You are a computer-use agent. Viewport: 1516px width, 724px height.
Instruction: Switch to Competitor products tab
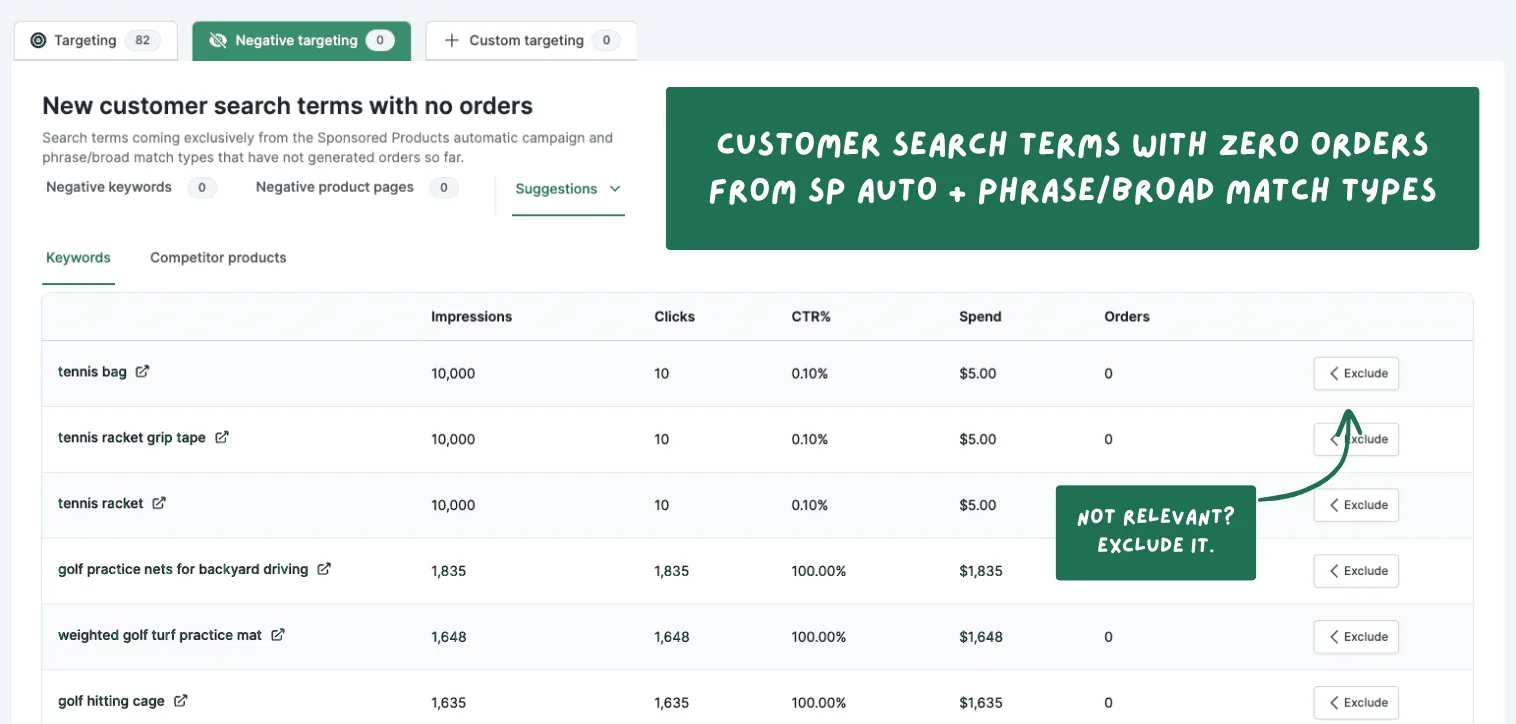tap(218, 258)
